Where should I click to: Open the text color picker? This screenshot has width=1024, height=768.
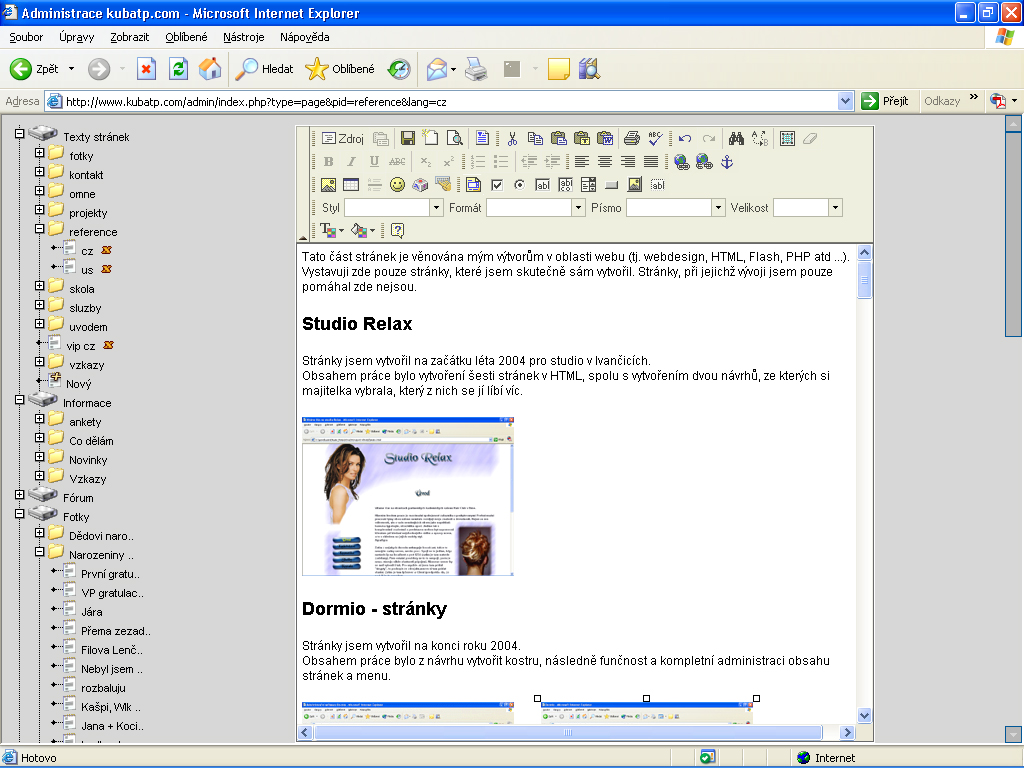tap(331, 231)
